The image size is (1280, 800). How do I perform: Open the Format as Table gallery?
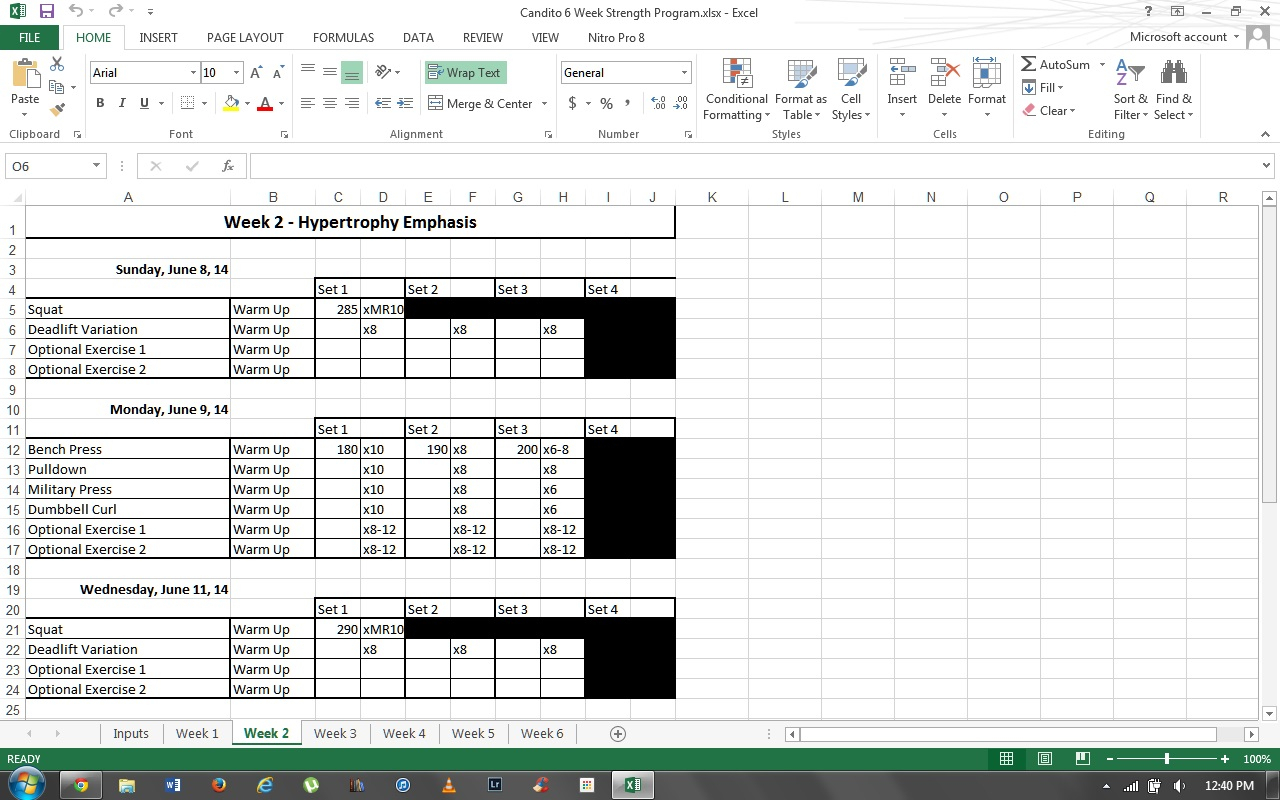coord(800,75)
